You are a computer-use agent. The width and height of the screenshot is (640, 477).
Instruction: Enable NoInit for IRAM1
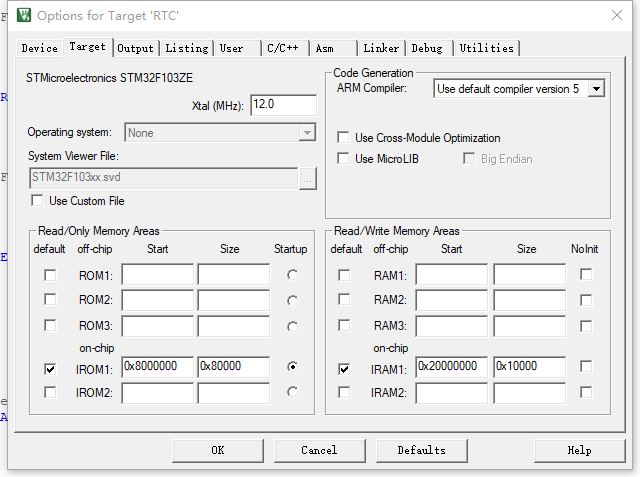(x=586, y=366)
